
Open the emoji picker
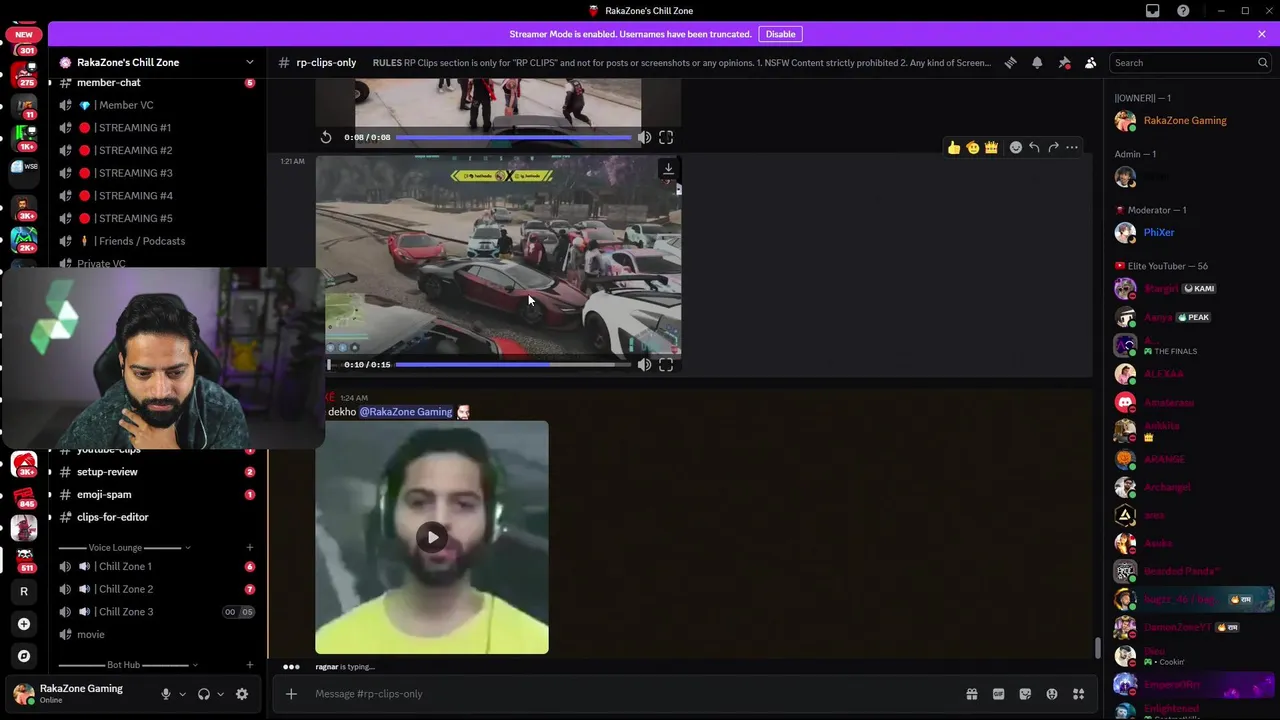click(1052, 694)
